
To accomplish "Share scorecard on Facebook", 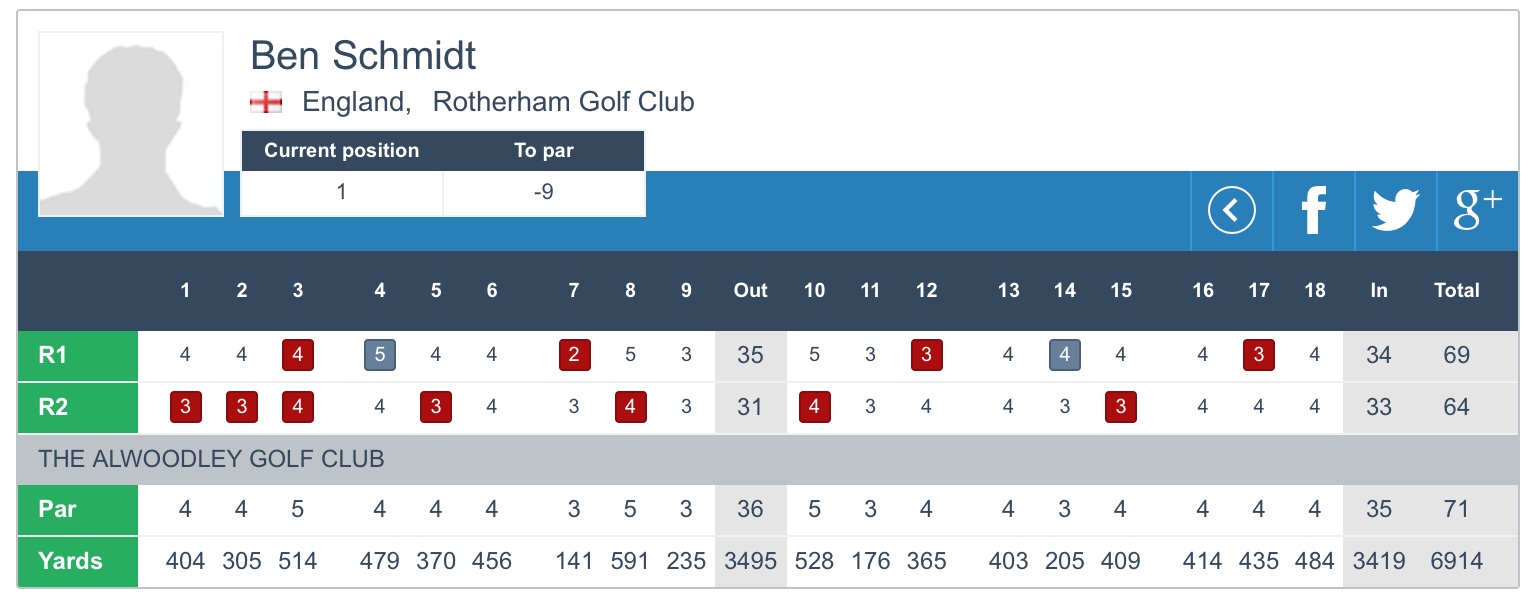I will (x=1313, y=211).
